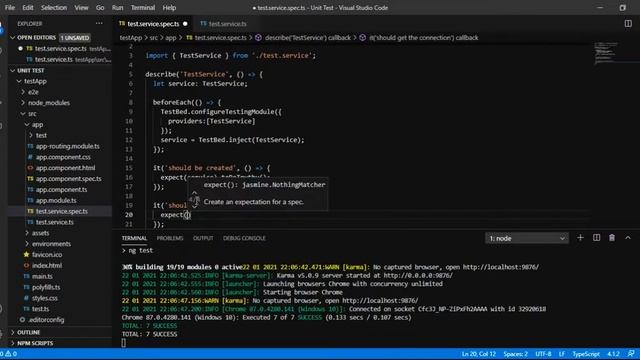Change indentation via Spaces: 2
Screen dimensions: 640x360
(516, 354)
